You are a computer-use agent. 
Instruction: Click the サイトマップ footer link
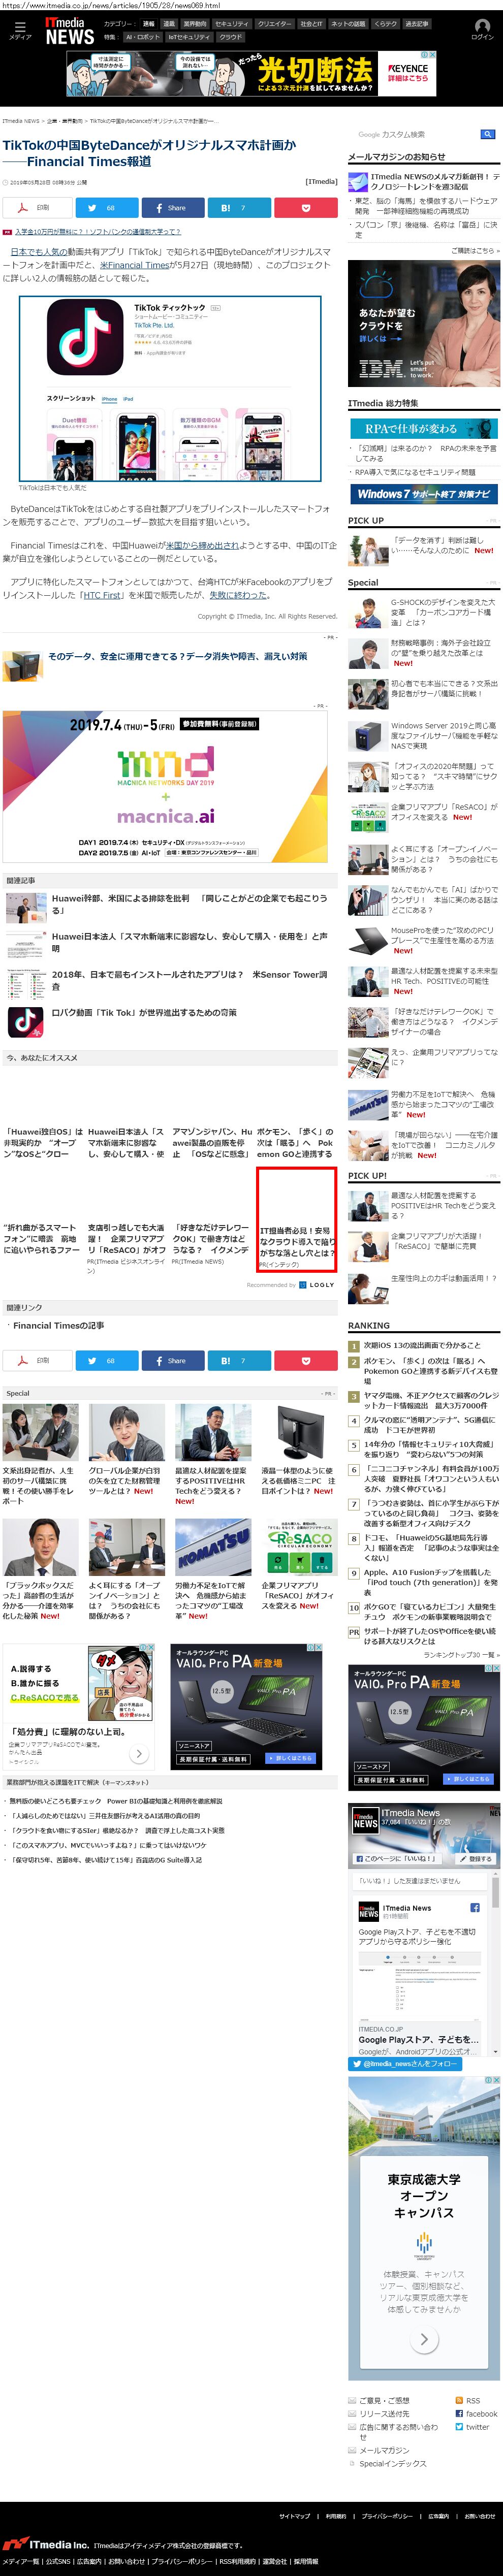click(294, 2516)
